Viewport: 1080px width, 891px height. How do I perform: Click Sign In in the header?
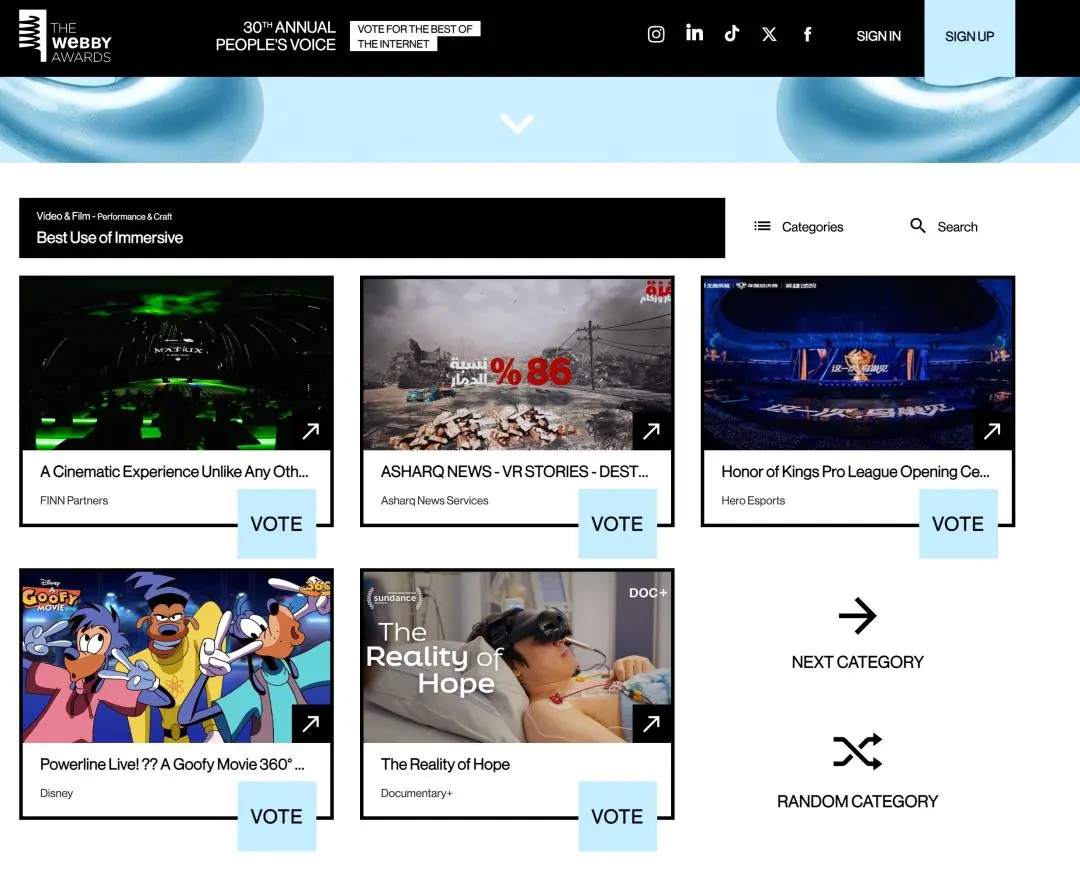[x=878, y=36]
